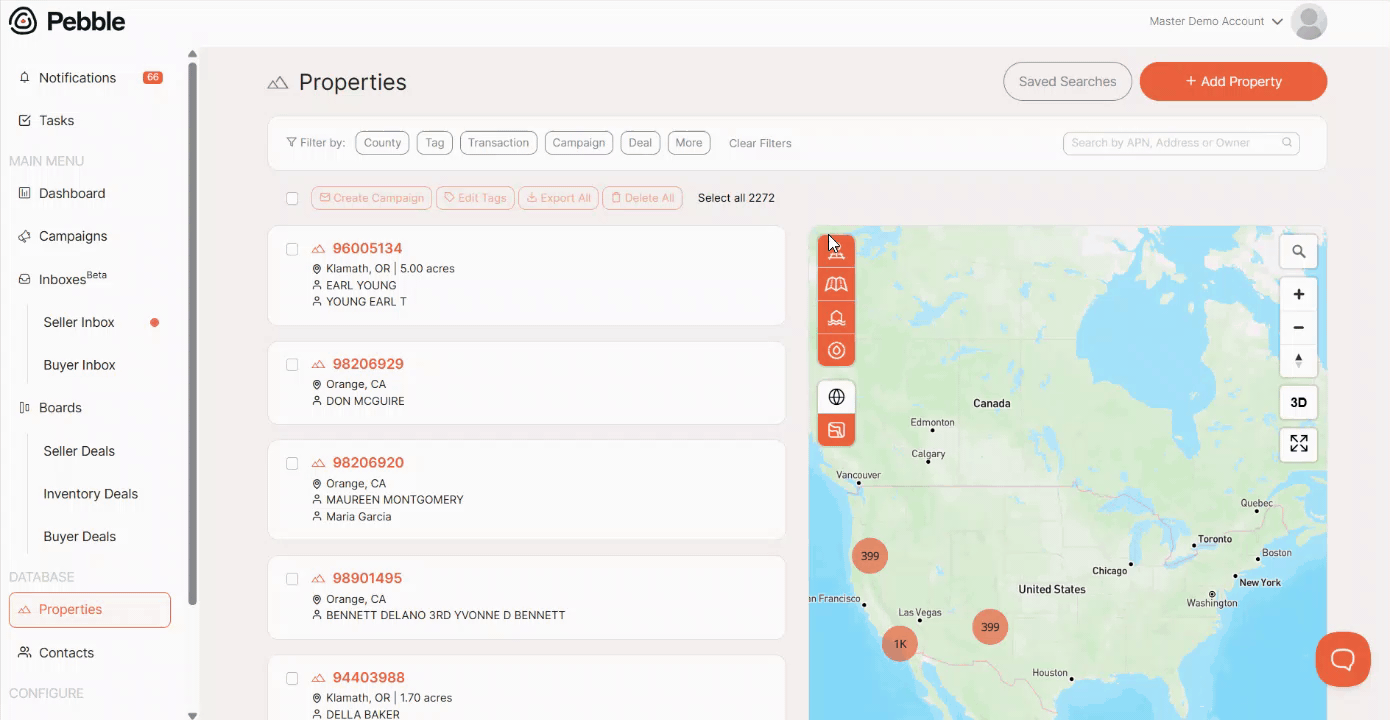1390x720 pixels.
Task: Open property 96005134
Action: (x=367, y=249)
